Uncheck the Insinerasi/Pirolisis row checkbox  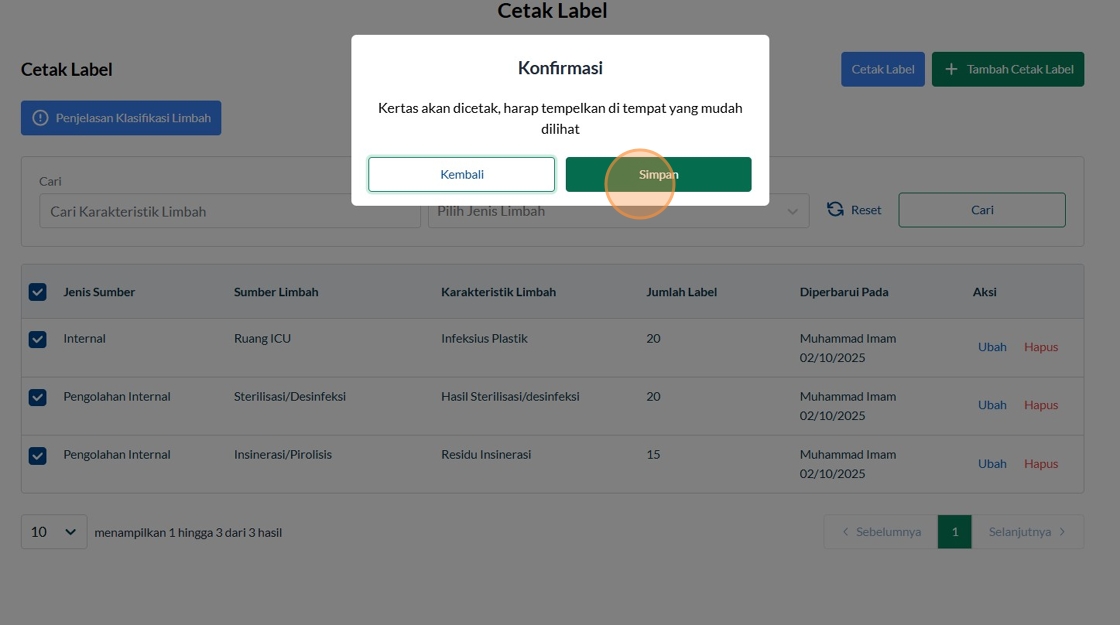click(x=38, y=455)
